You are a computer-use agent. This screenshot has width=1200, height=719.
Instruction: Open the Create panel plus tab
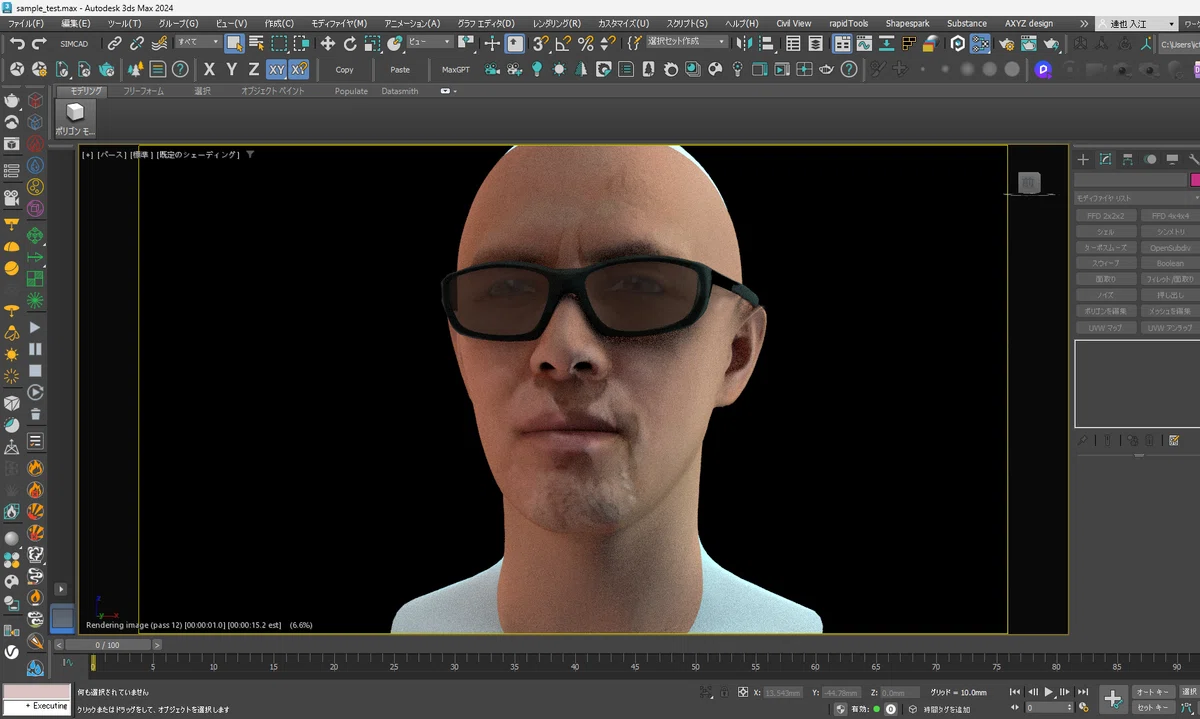(x=1083, y=159)
